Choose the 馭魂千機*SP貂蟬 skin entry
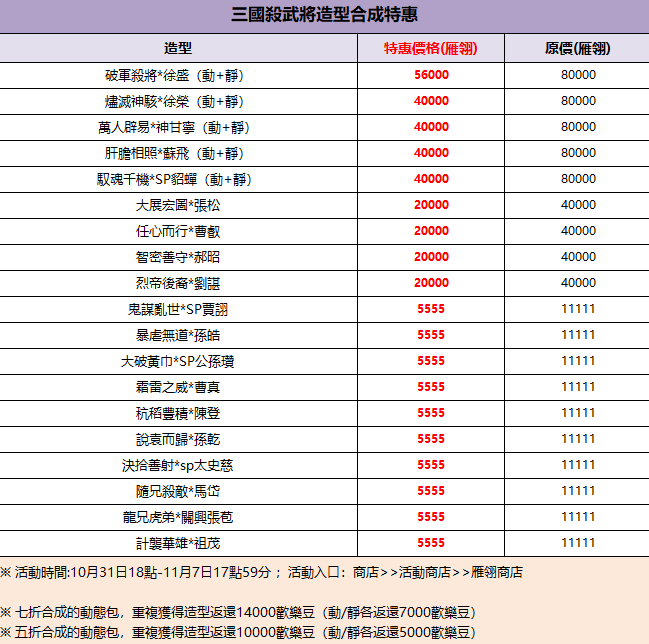This screenshot has height=644, width=649. (x=178, y=179)
